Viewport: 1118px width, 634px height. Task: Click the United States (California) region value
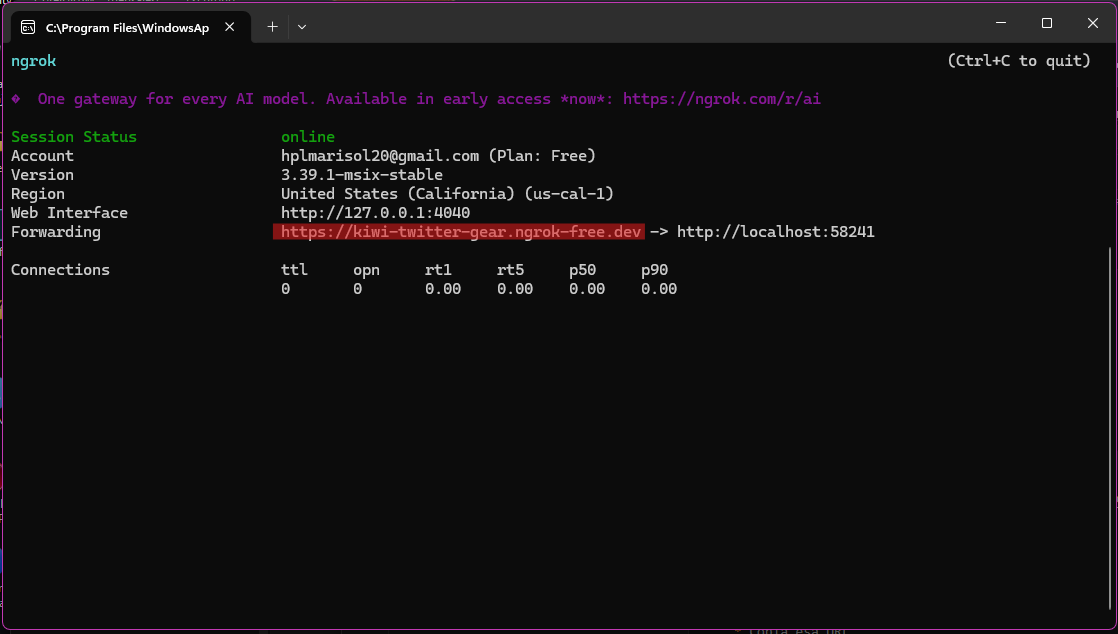tap(447, 194)
